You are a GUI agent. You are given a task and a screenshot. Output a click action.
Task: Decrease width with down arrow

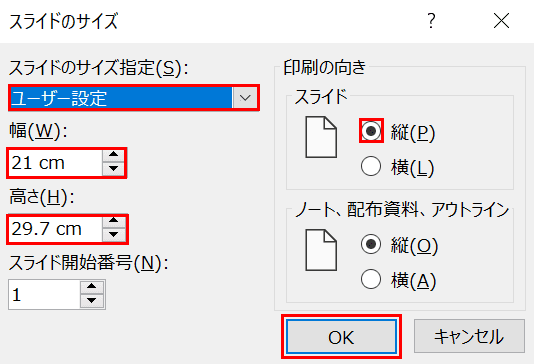113,169
